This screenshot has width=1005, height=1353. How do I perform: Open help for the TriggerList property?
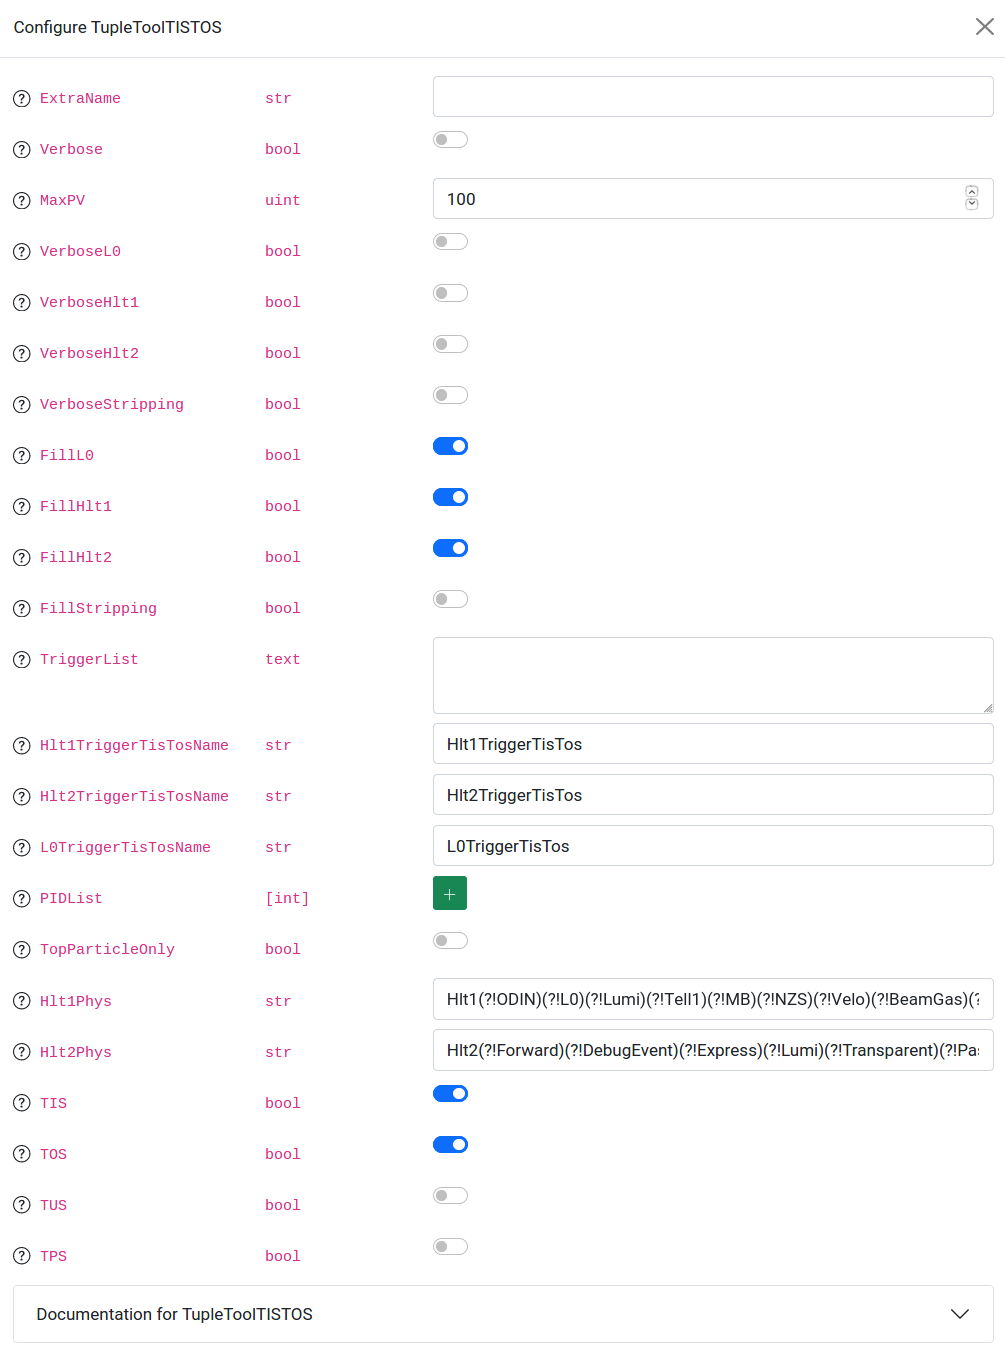[x=22, y=660]
